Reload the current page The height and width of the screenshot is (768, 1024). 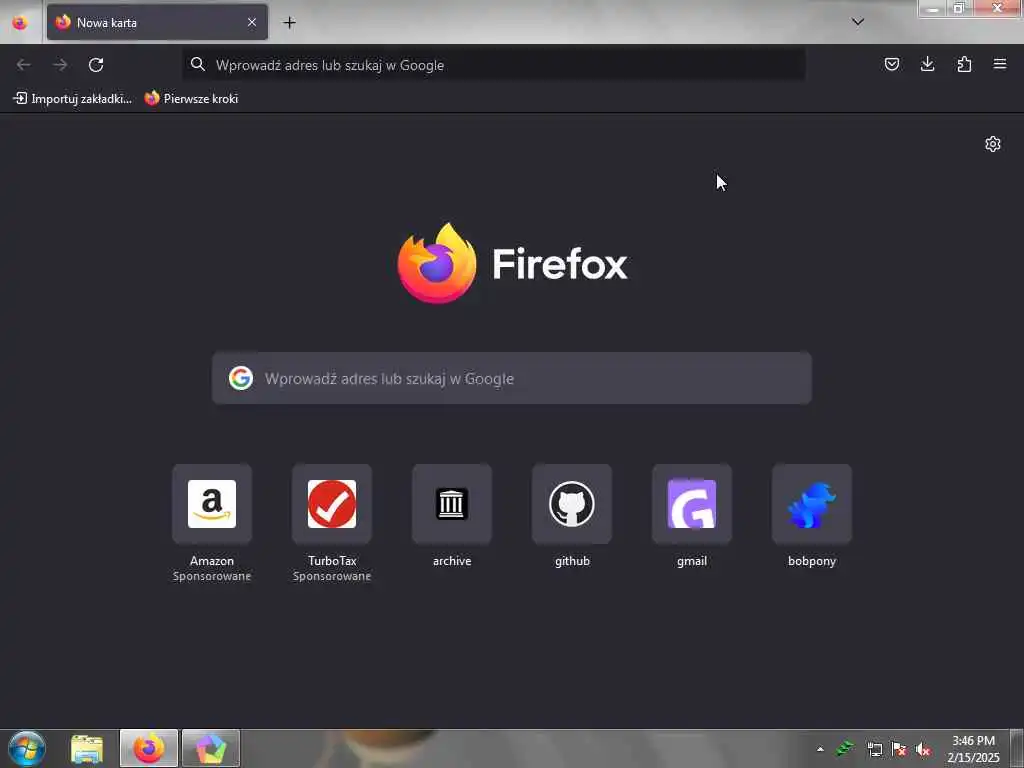pos(96,65)
